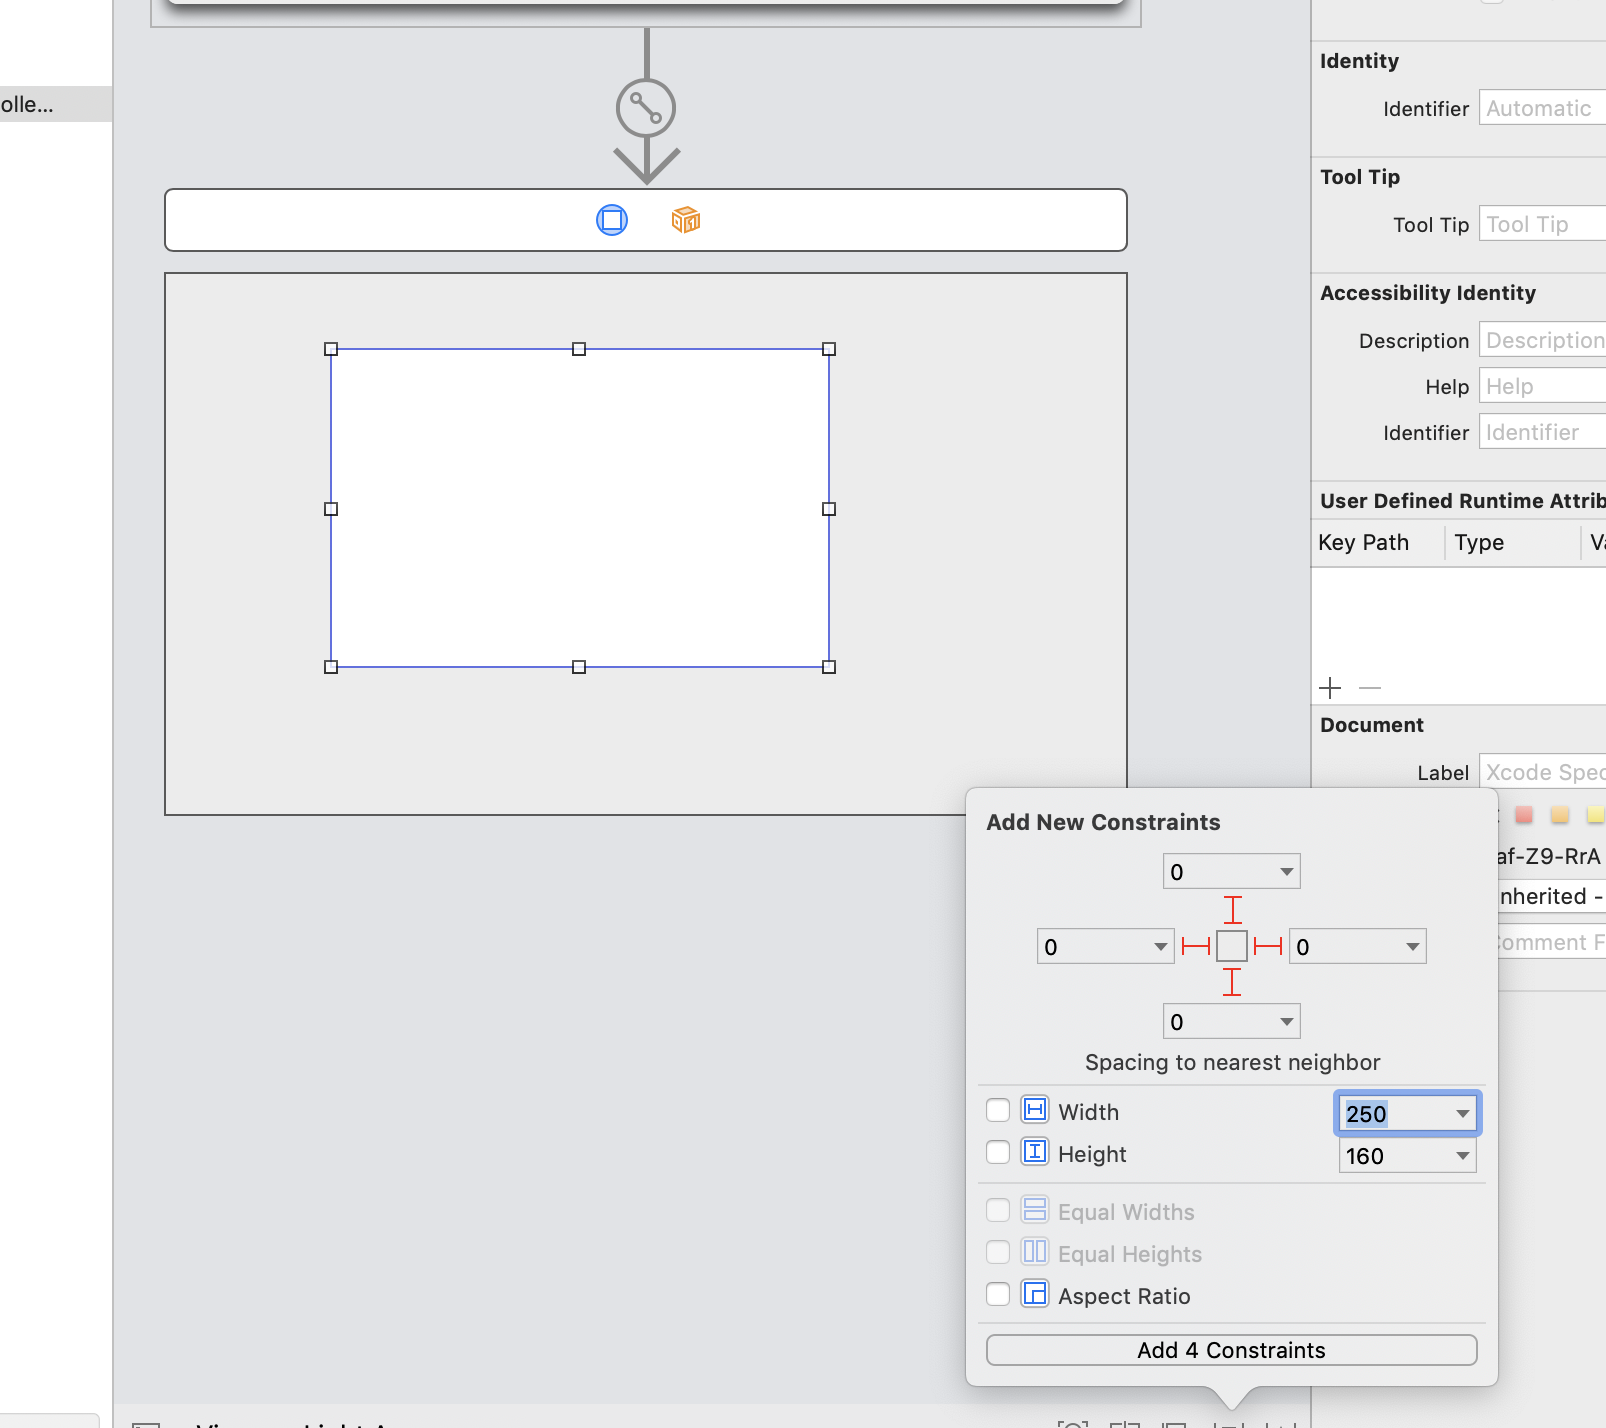Open the top spacing value dropdown
Viewport: 1606px width, 1428px height.
click(x=1286, y=872)
